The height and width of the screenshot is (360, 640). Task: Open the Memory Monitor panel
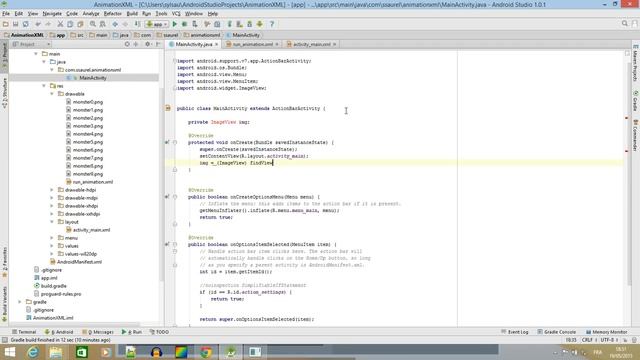click(x=607, y=332)
